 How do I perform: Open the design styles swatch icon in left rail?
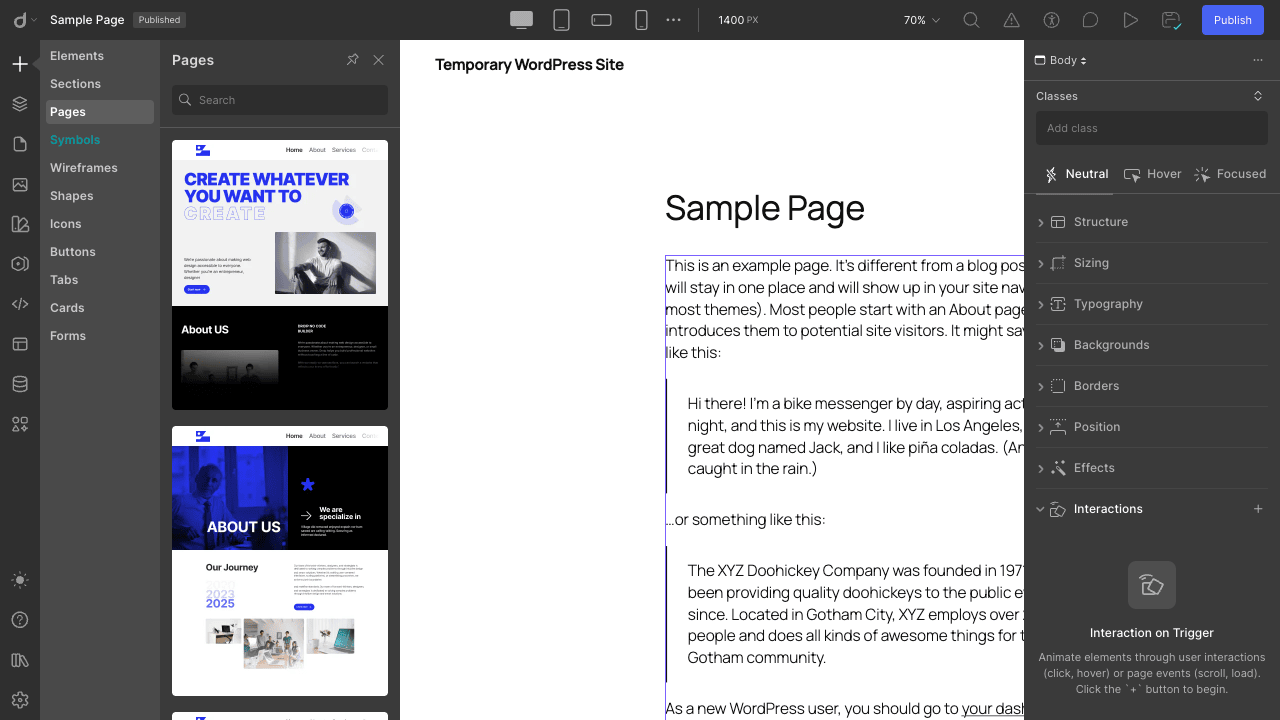click(20, 224)
